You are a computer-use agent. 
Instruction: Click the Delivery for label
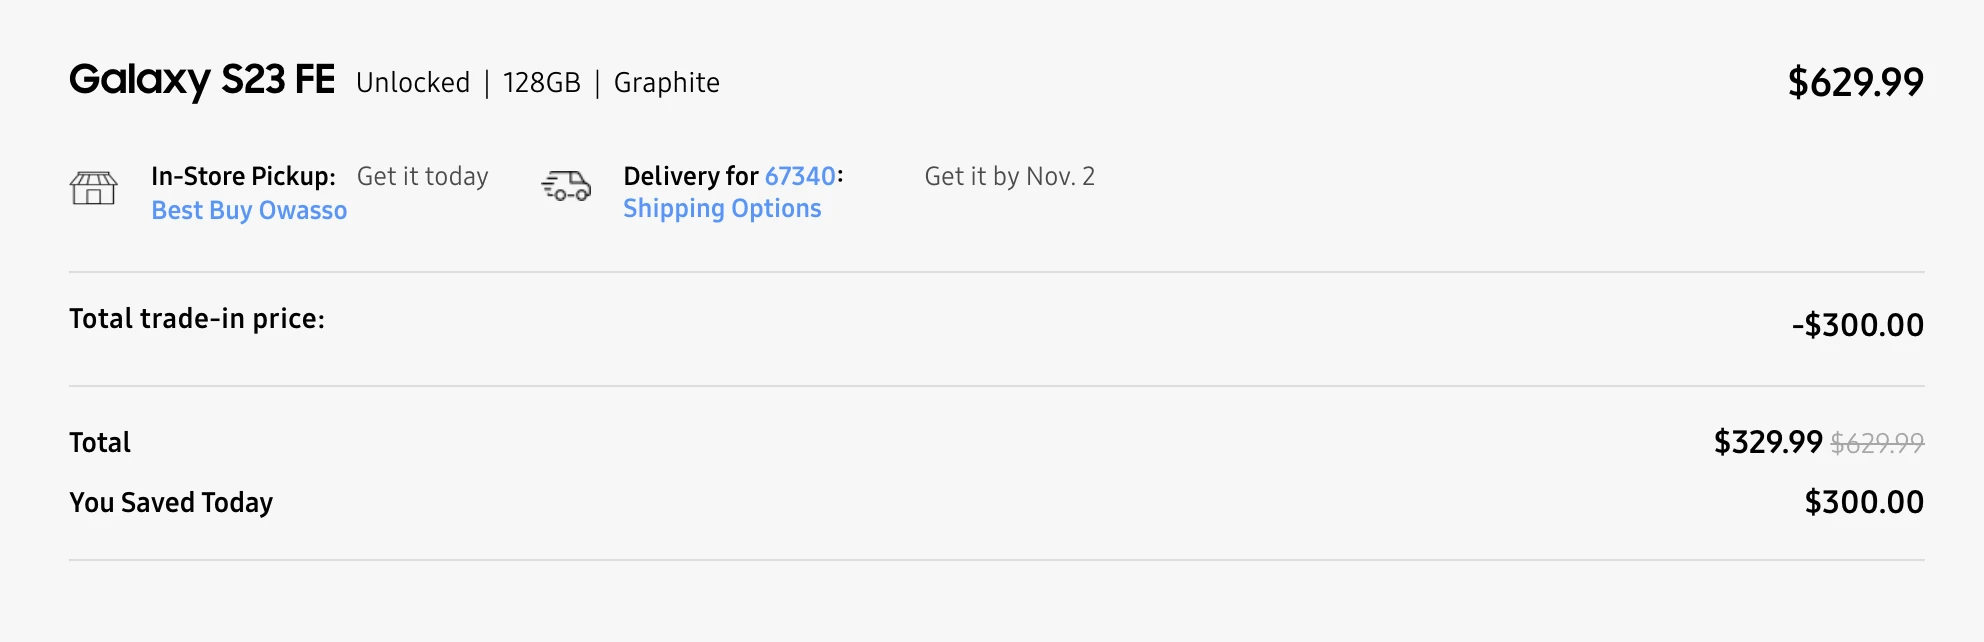coord(691,176)
